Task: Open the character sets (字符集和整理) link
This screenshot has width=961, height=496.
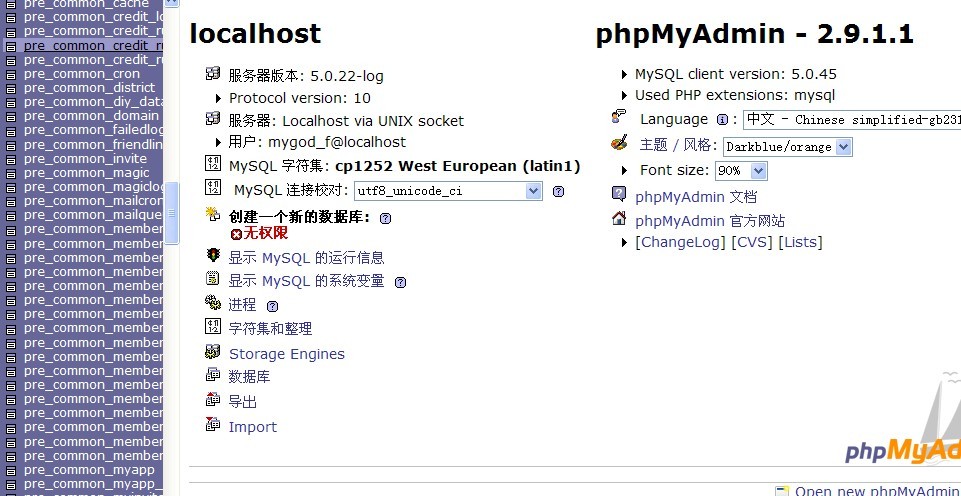Action: point(270,329)
